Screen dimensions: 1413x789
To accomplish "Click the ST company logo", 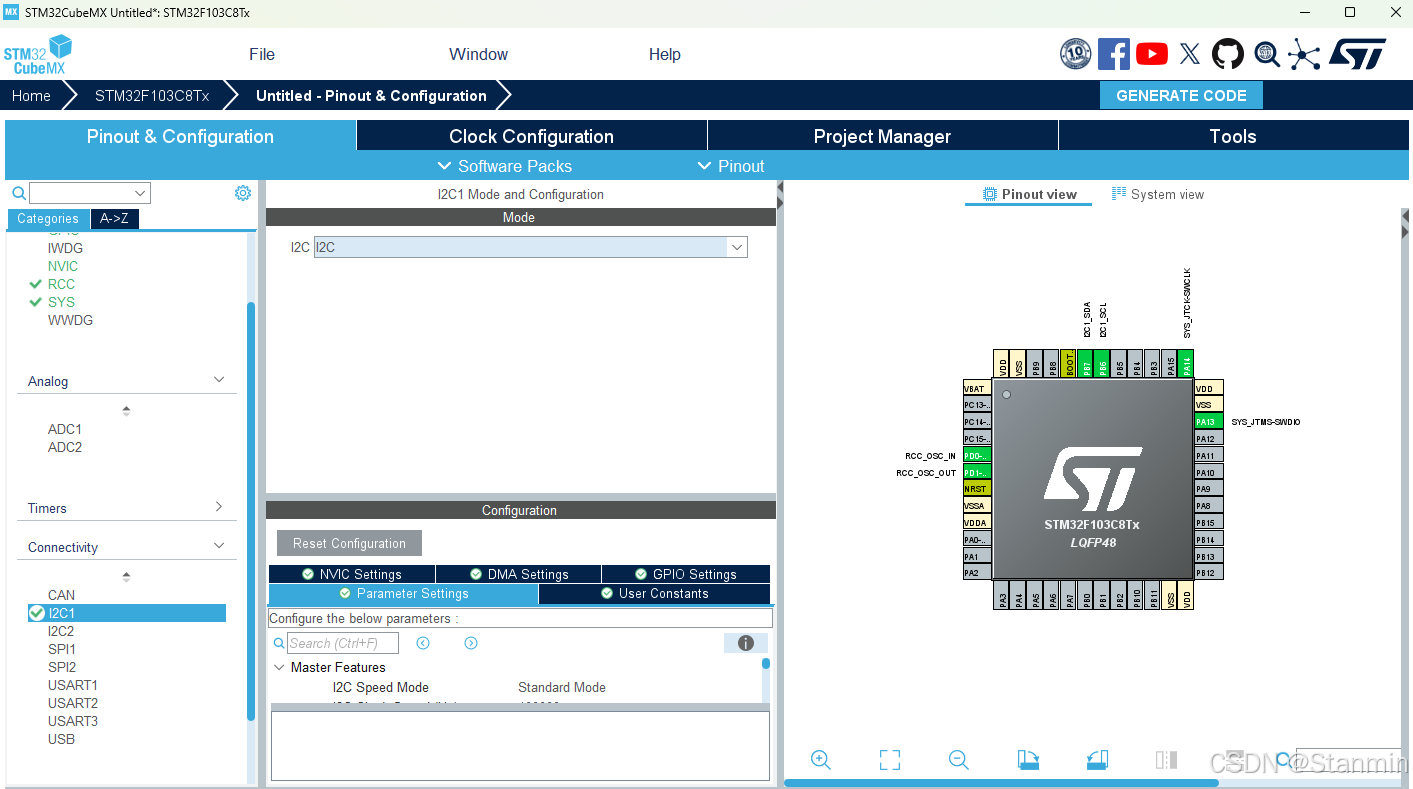I will pos(1357,54).
